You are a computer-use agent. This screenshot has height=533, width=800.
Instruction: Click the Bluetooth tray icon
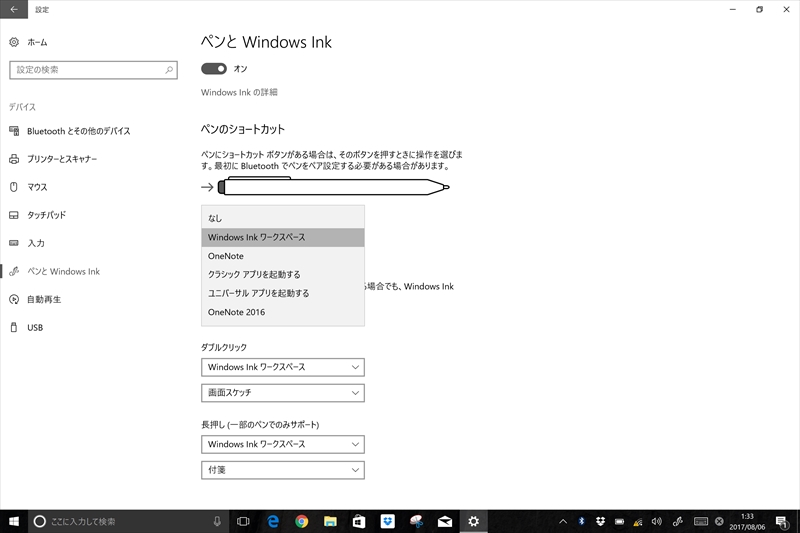[x=581, y=521]
